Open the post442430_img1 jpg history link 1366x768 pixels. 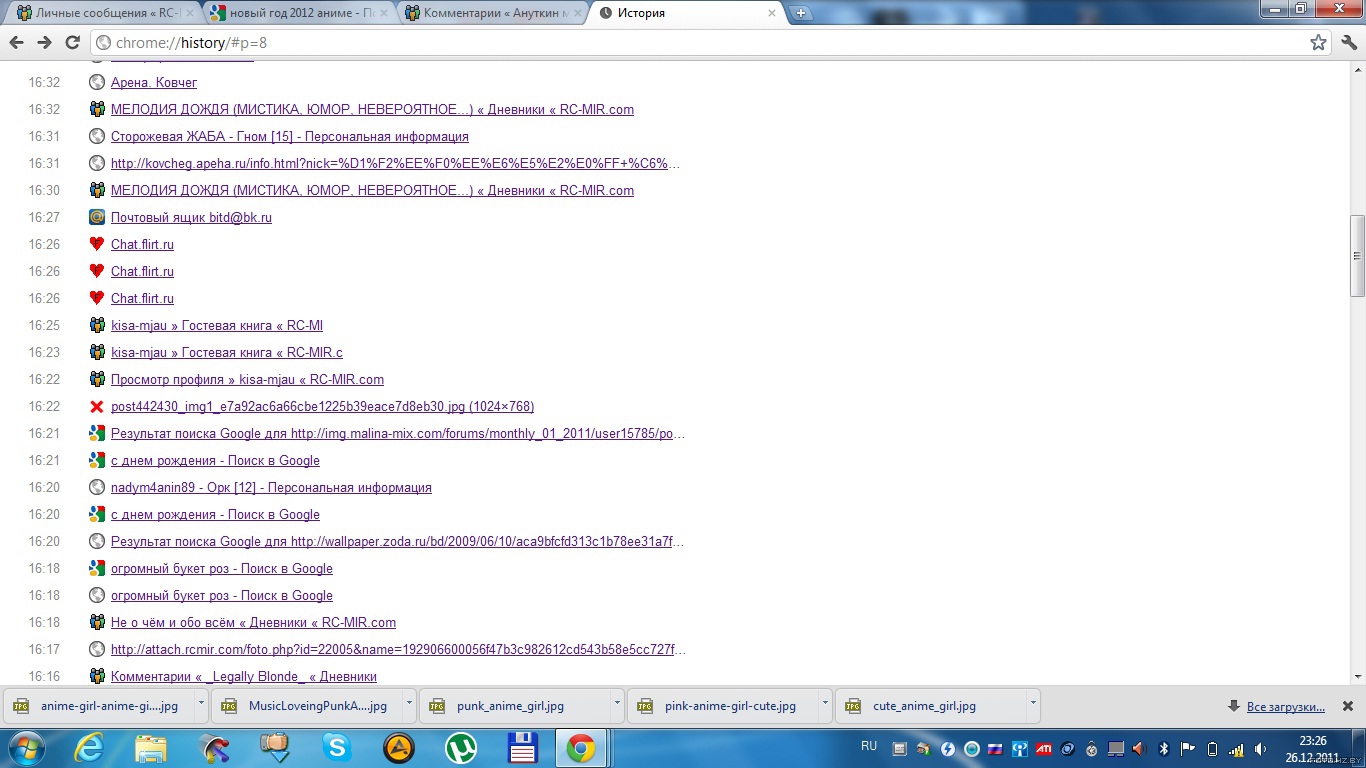tap(322, 407)
